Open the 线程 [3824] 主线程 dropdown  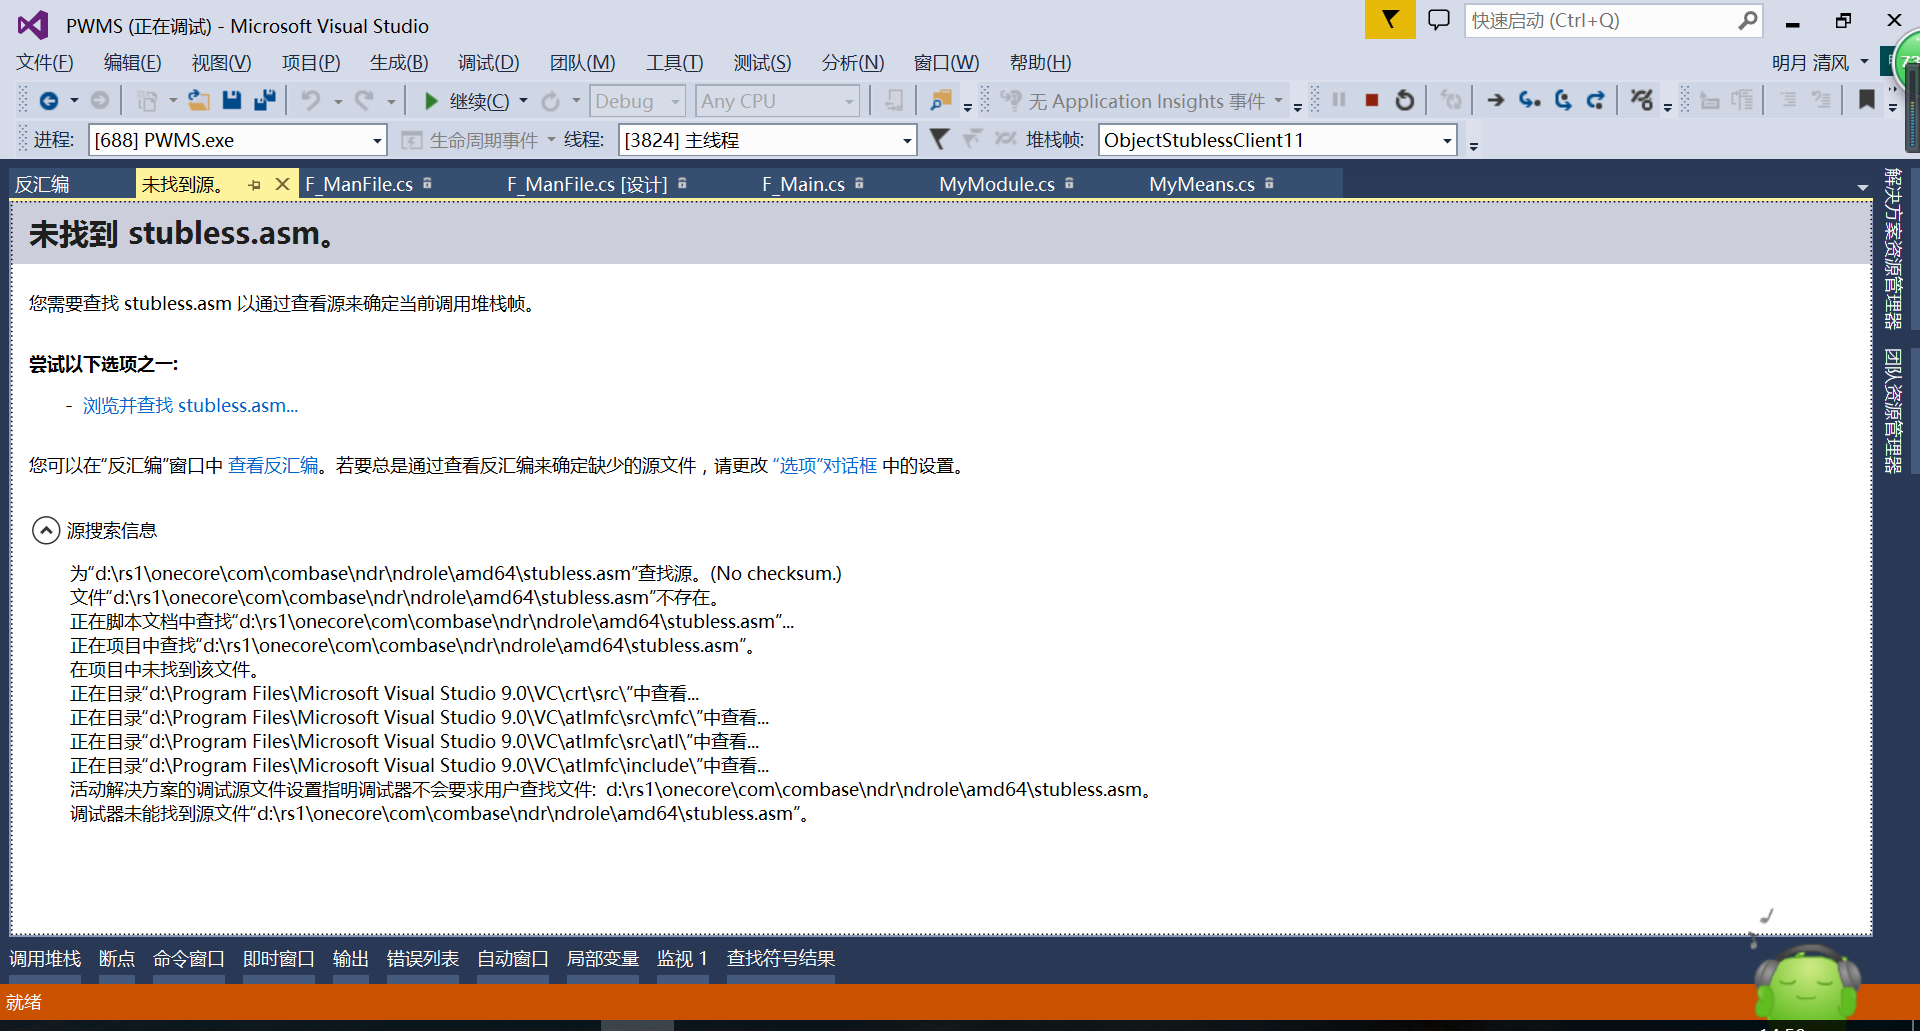[907, 140]
